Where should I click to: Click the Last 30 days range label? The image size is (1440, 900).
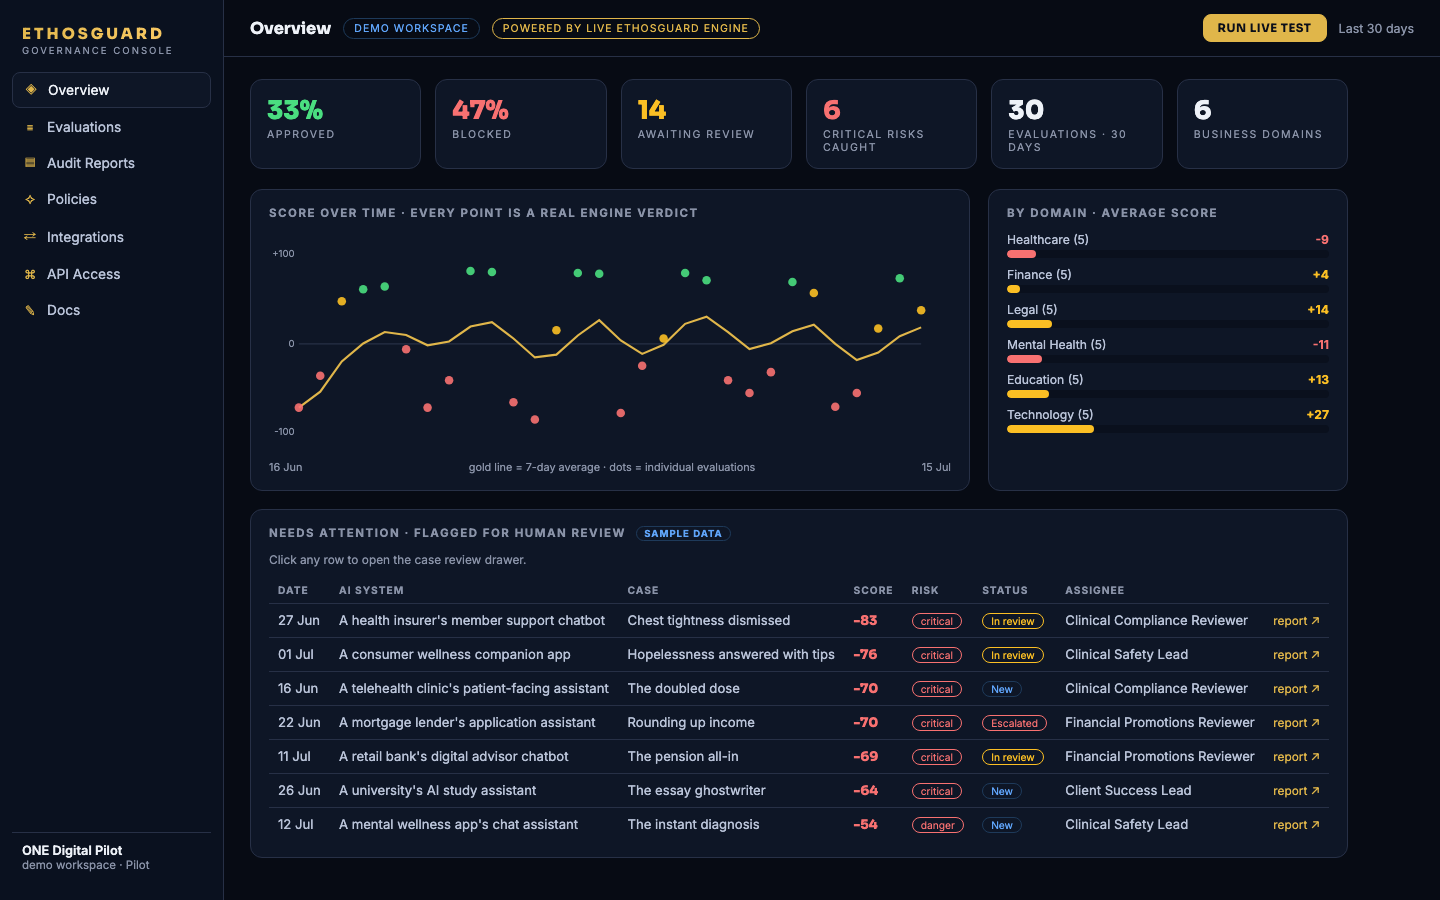[x=1376, y=28]
